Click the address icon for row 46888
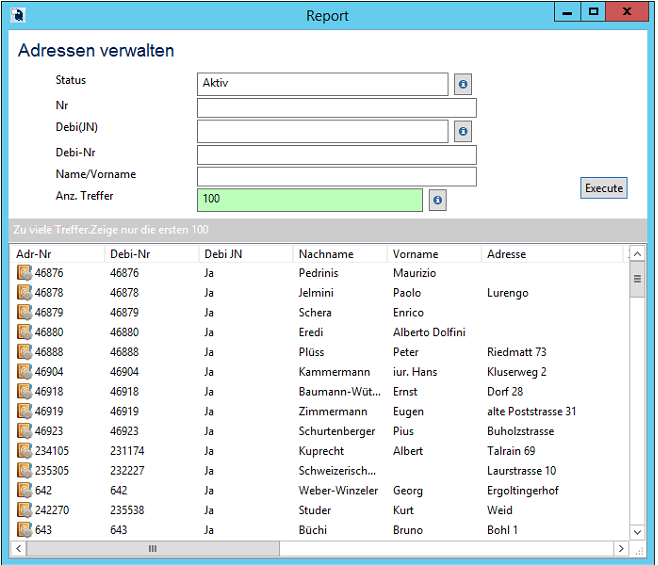This screenshot has height=565, width=658. click(24, 352)
